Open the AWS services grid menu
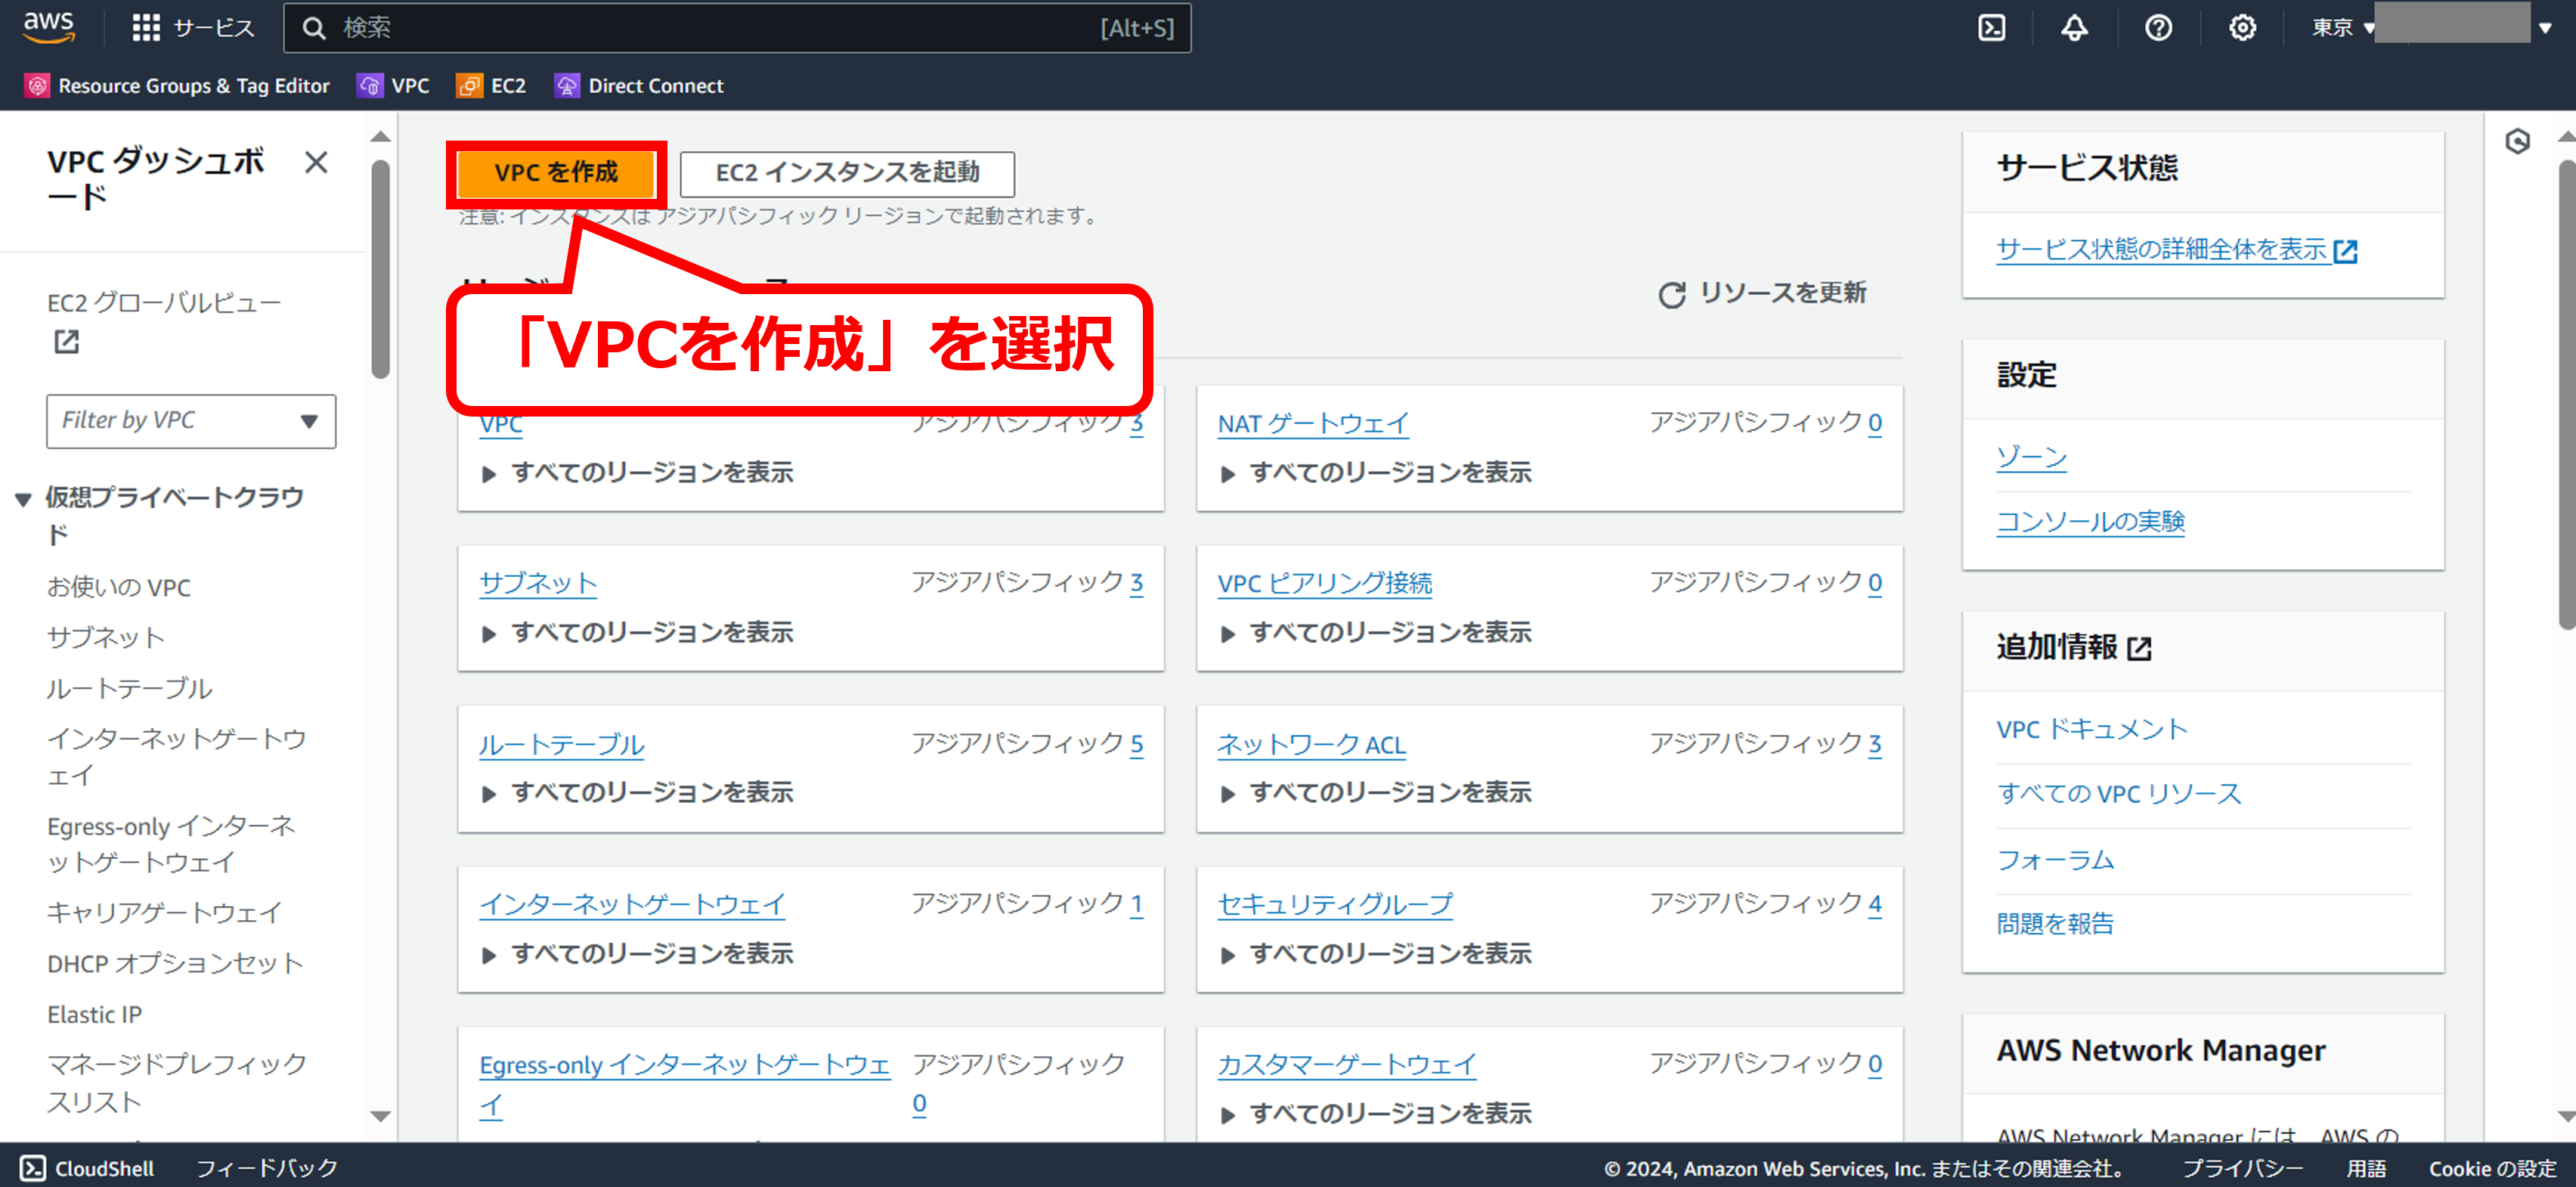This screenshot has height=1187, width=2576. pyautogui.click(x=146, y=28)
